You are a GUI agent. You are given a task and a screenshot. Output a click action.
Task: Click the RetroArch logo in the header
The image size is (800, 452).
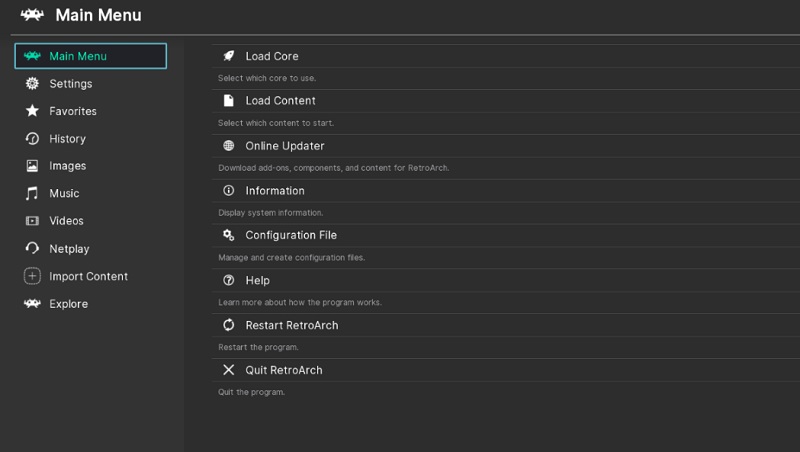31,15
